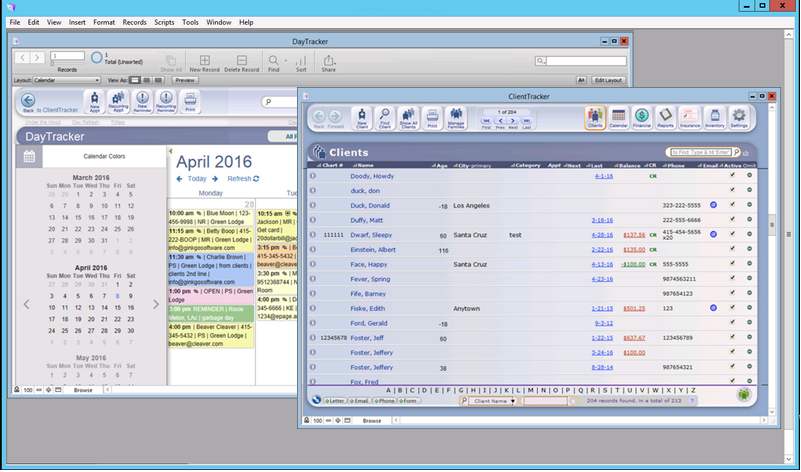Toggle Omit button for Dwarf, Sleepy

pyautogui.click(x=749, y=234)
